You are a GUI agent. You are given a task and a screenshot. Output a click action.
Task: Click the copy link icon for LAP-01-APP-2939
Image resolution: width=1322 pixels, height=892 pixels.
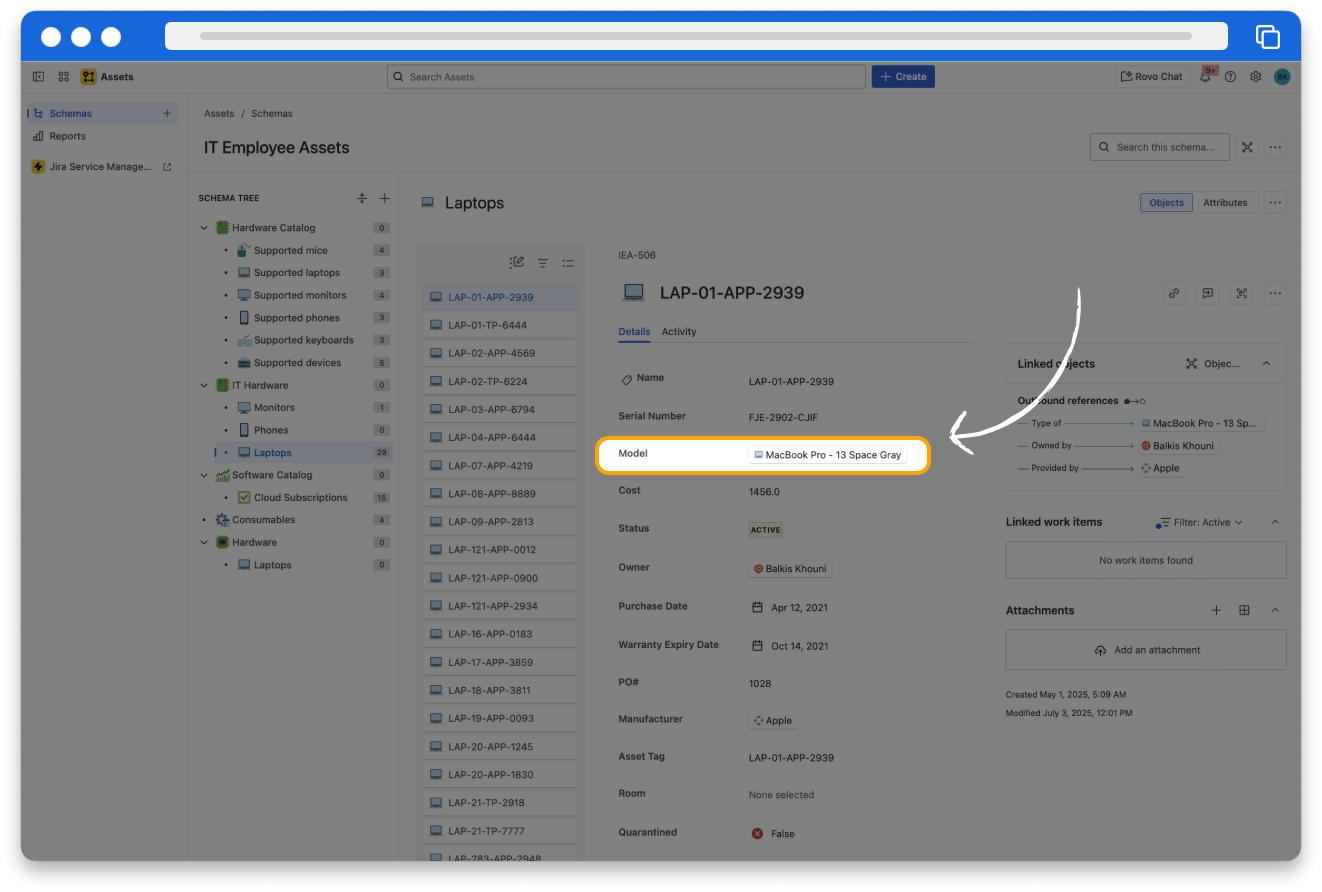(1174, 293)
